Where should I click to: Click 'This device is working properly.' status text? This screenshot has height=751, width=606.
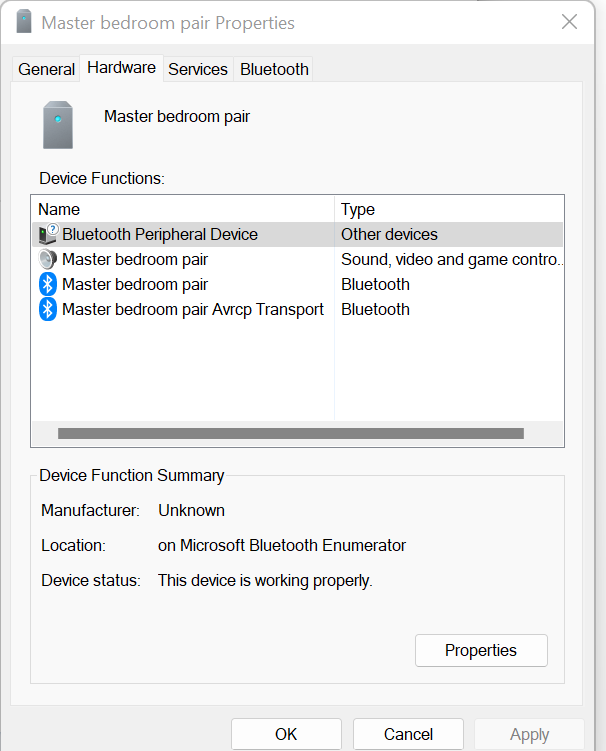265,580
